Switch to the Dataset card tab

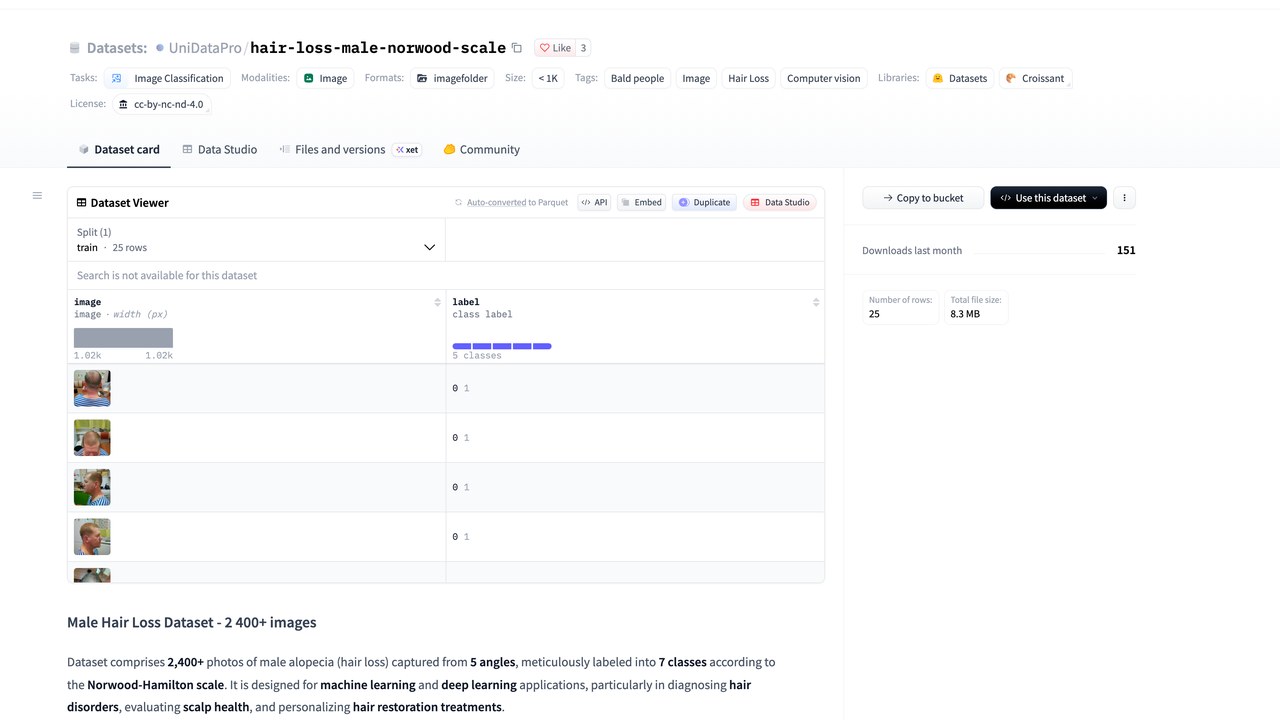[x=119, y=150]
